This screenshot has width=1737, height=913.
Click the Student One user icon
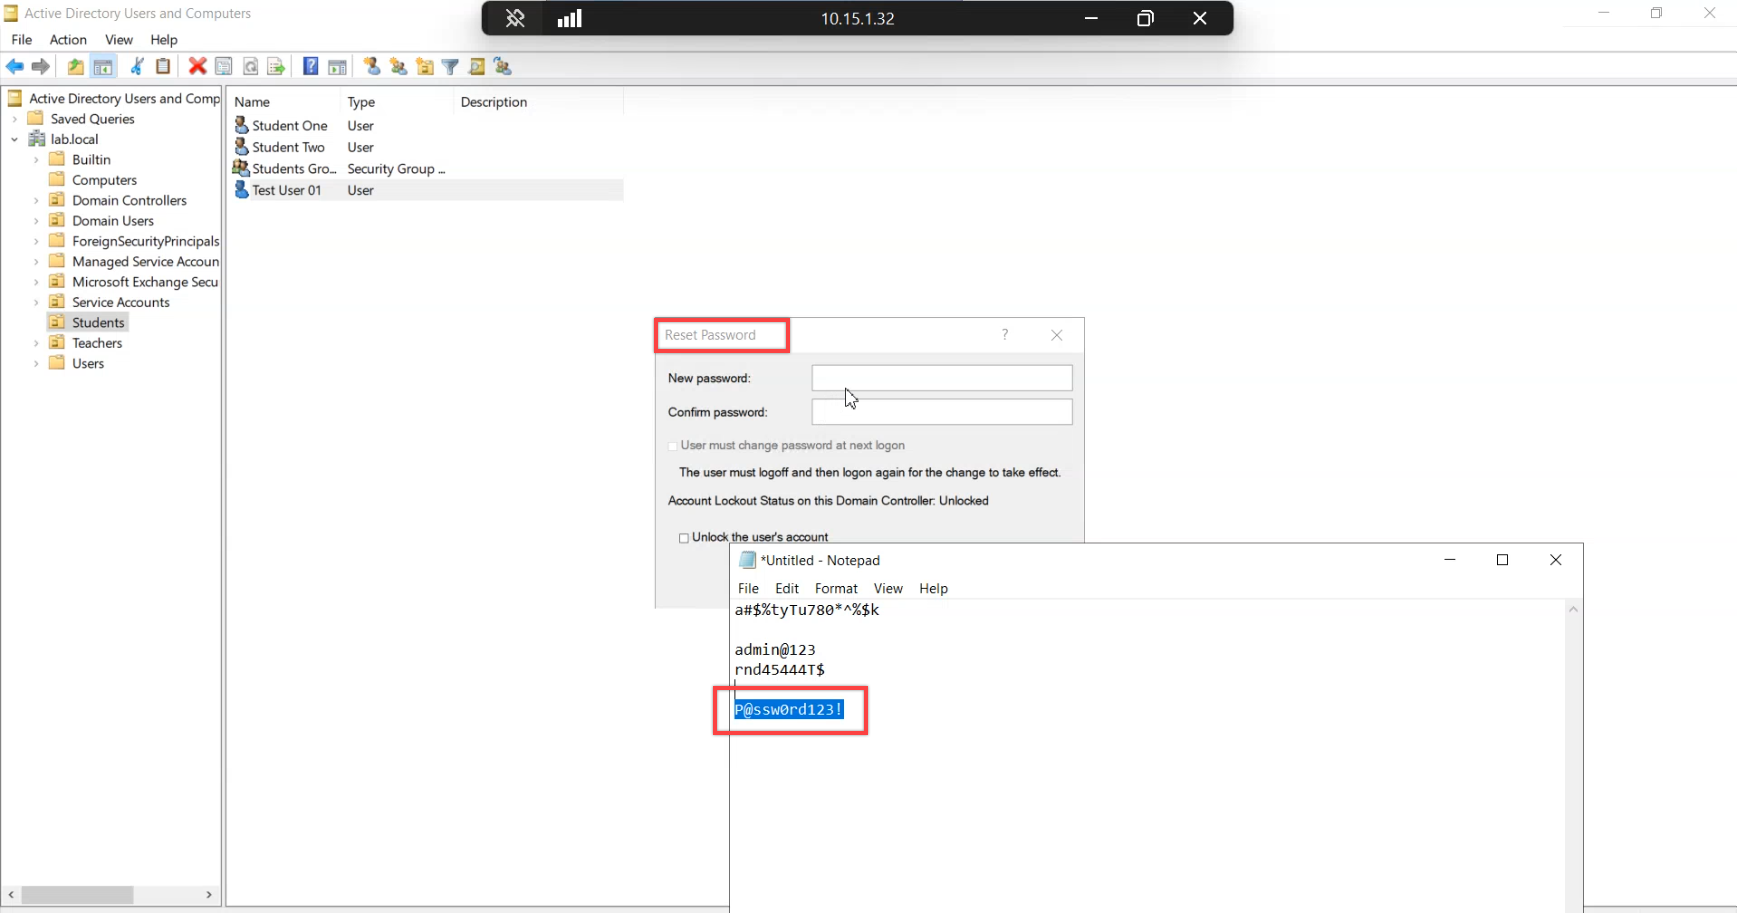[241, 125]
